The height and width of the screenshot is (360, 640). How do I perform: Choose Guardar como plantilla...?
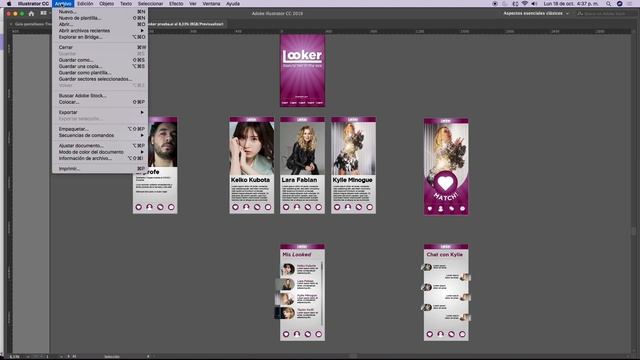pyautogui.click(x=100, y=73)
